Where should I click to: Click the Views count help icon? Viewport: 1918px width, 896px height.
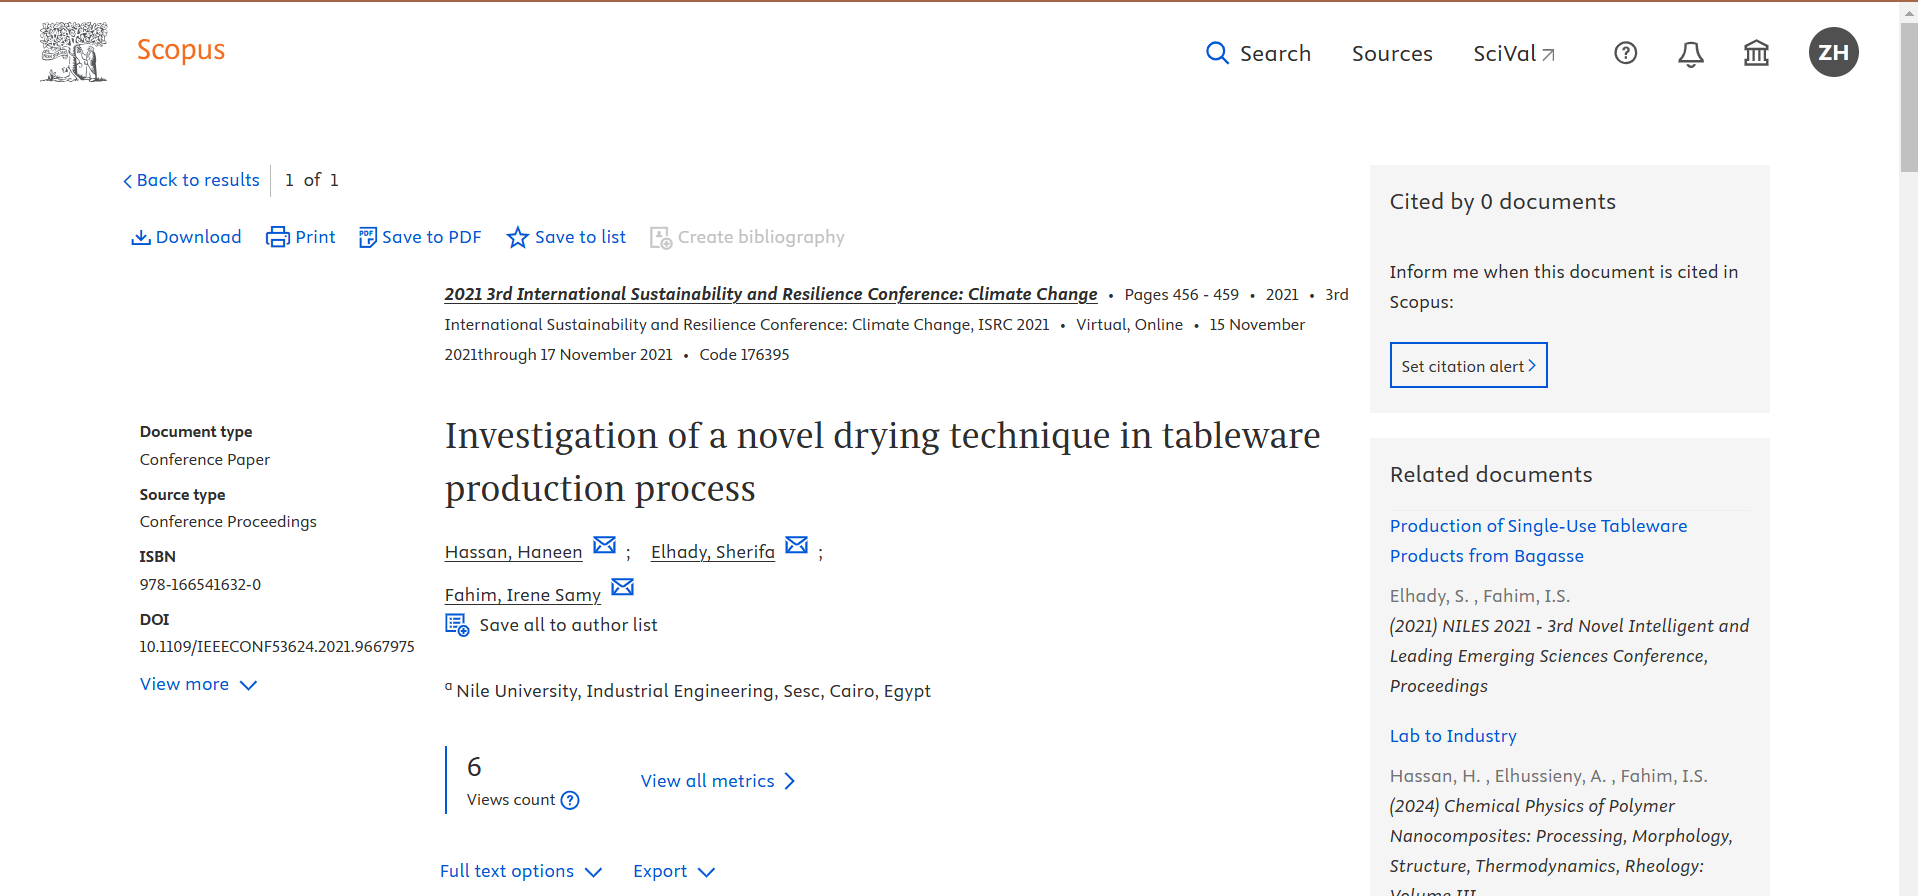click(x=570, y=800)
